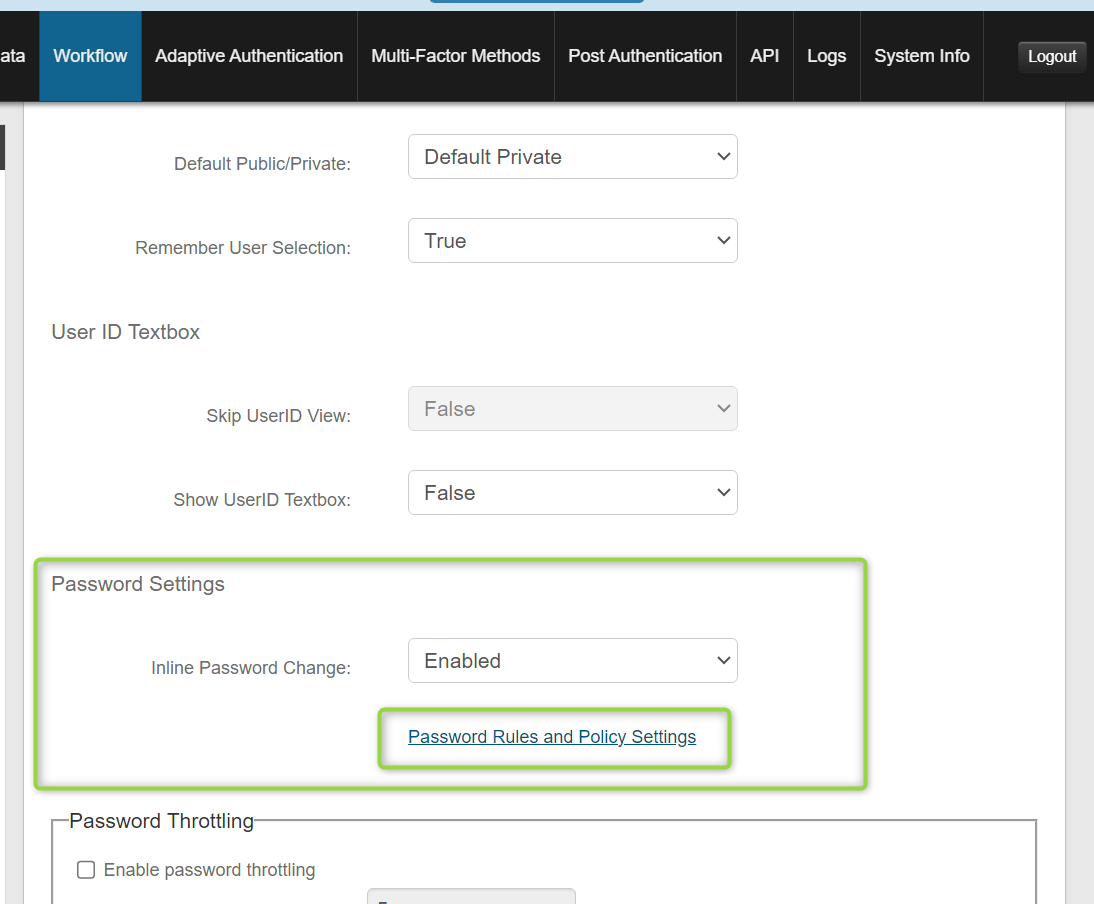Open the Logs tab
Image resolution: width=1094 pixels, height=904 pixels.
(827, 56)
